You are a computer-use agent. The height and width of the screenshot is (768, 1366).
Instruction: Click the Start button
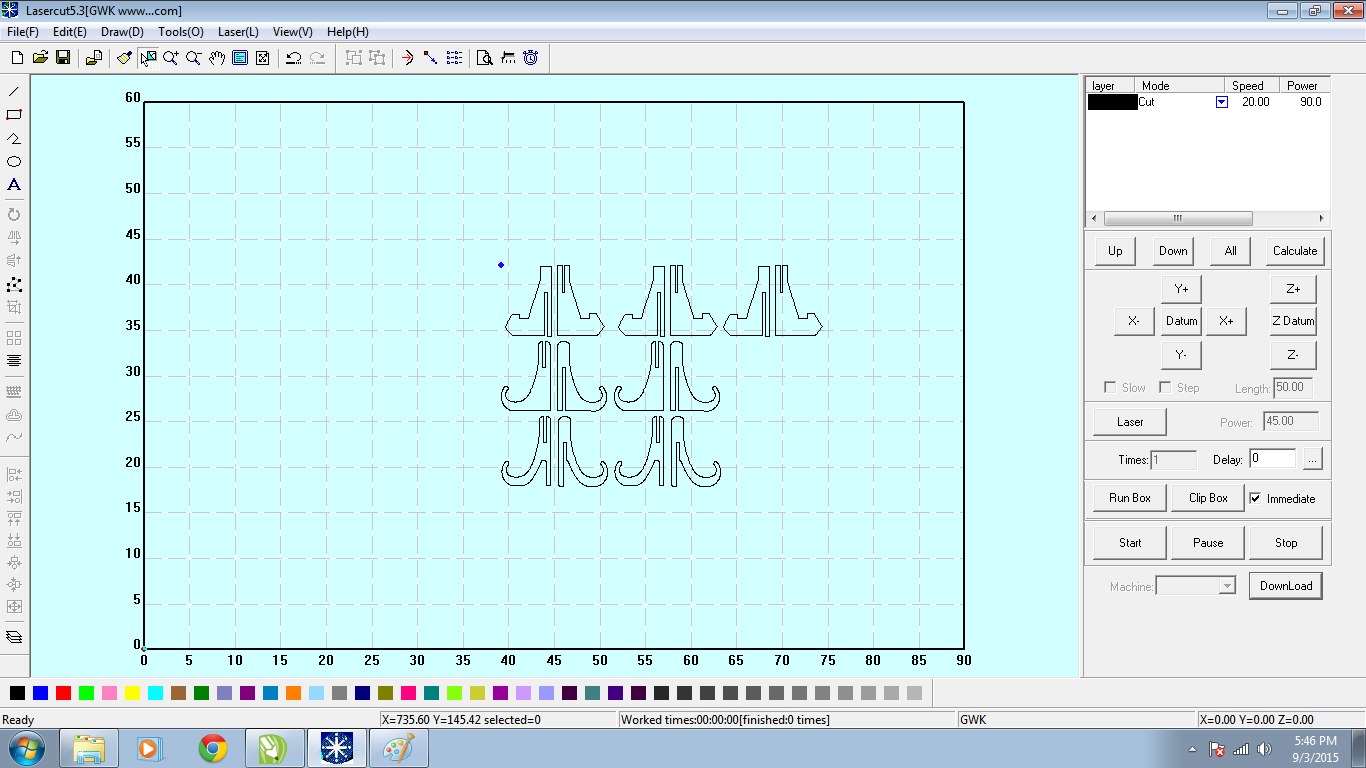[x=1130, y=543]
